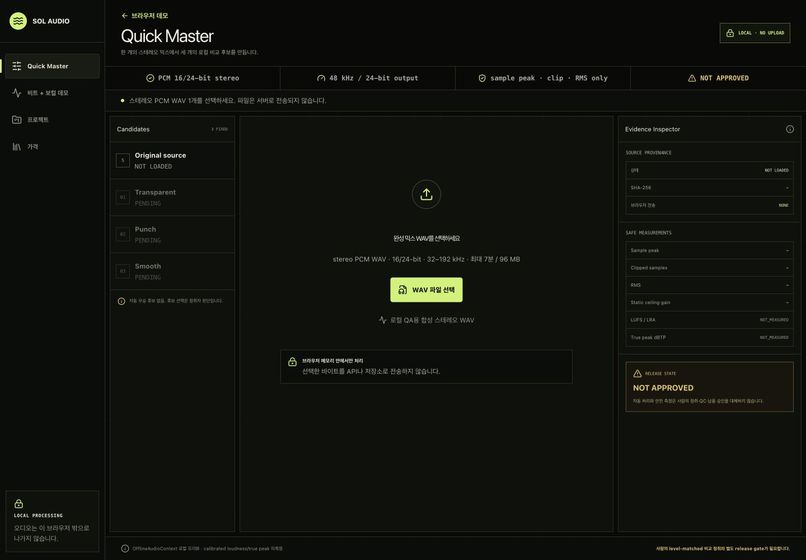Click the NONE value in the 브라우저 전송 row
806x560 pixels.
(x=783, y=205)
